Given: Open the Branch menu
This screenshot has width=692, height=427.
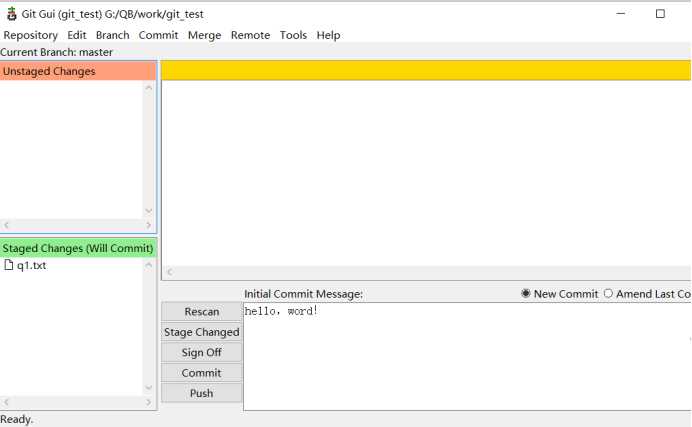Looking at the screenshot, I should pyautogui.click(x=113, y=35).
